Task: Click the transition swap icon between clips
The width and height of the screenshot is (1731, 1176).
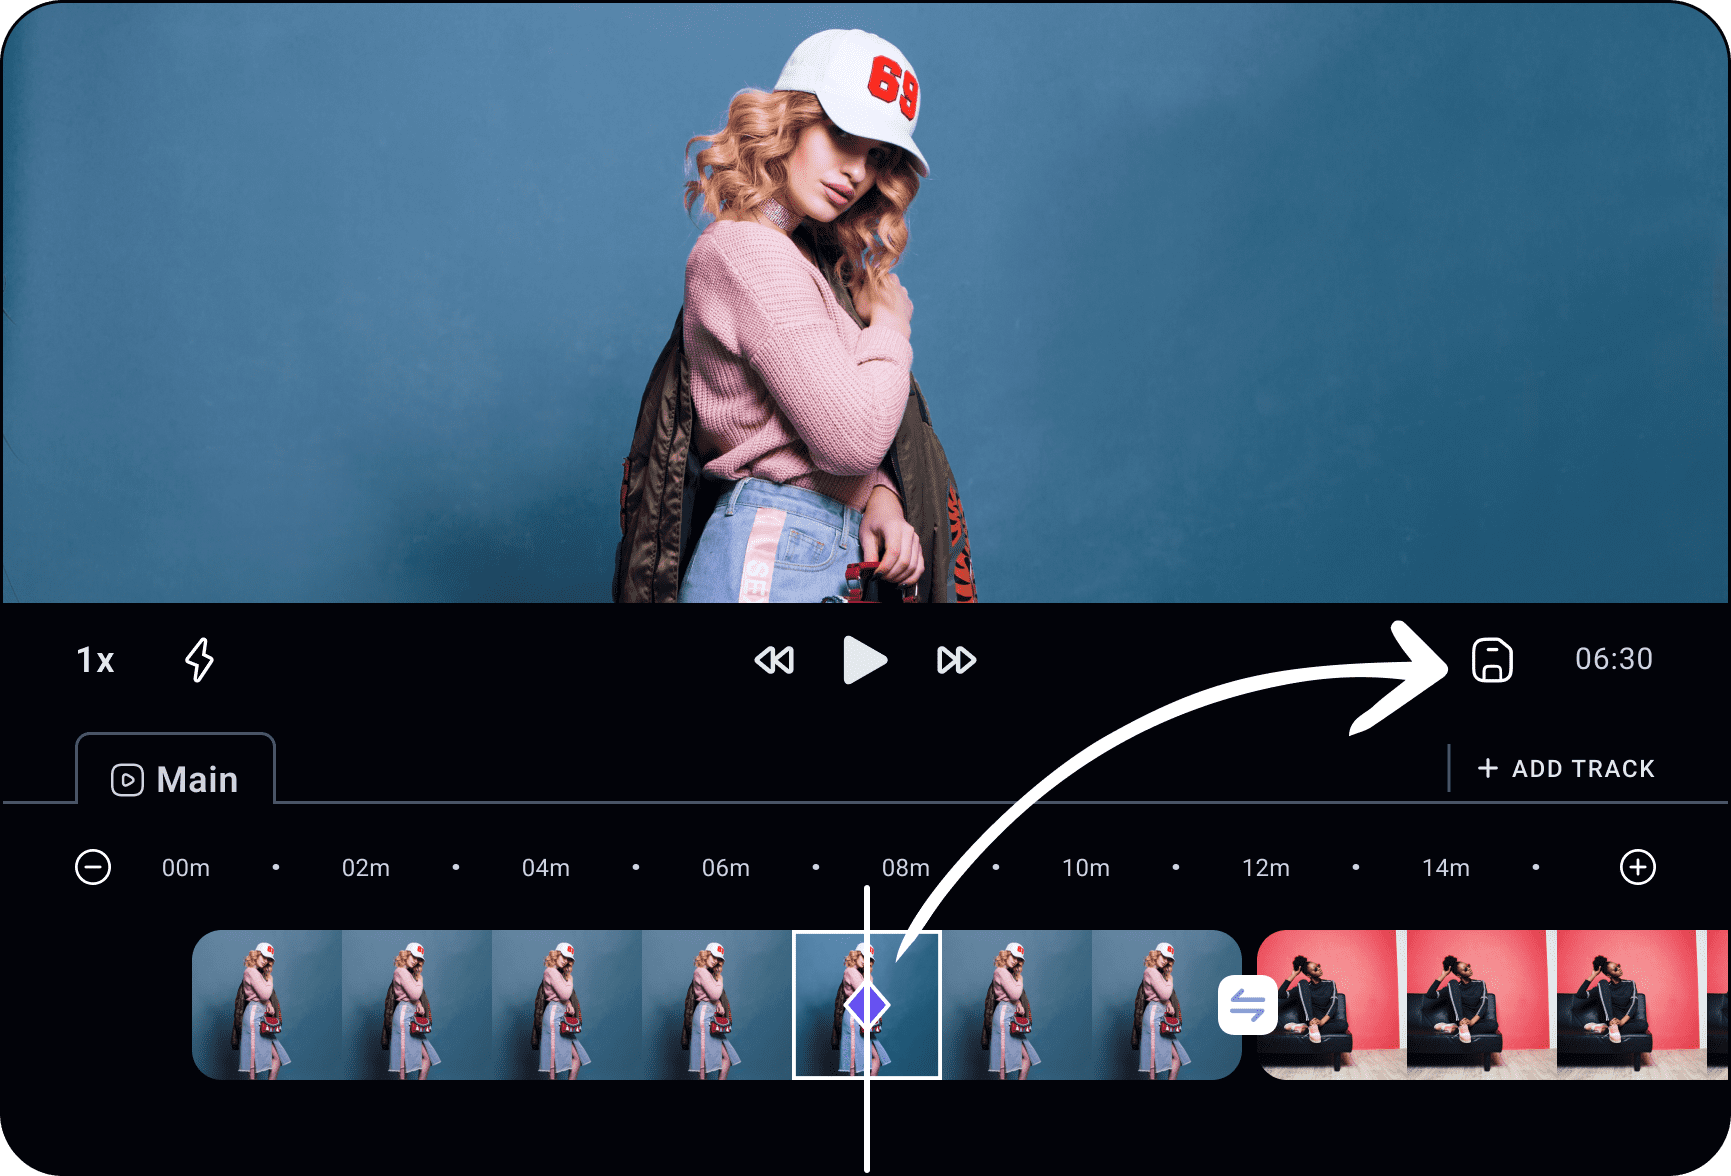Action: (1247, 1005)
